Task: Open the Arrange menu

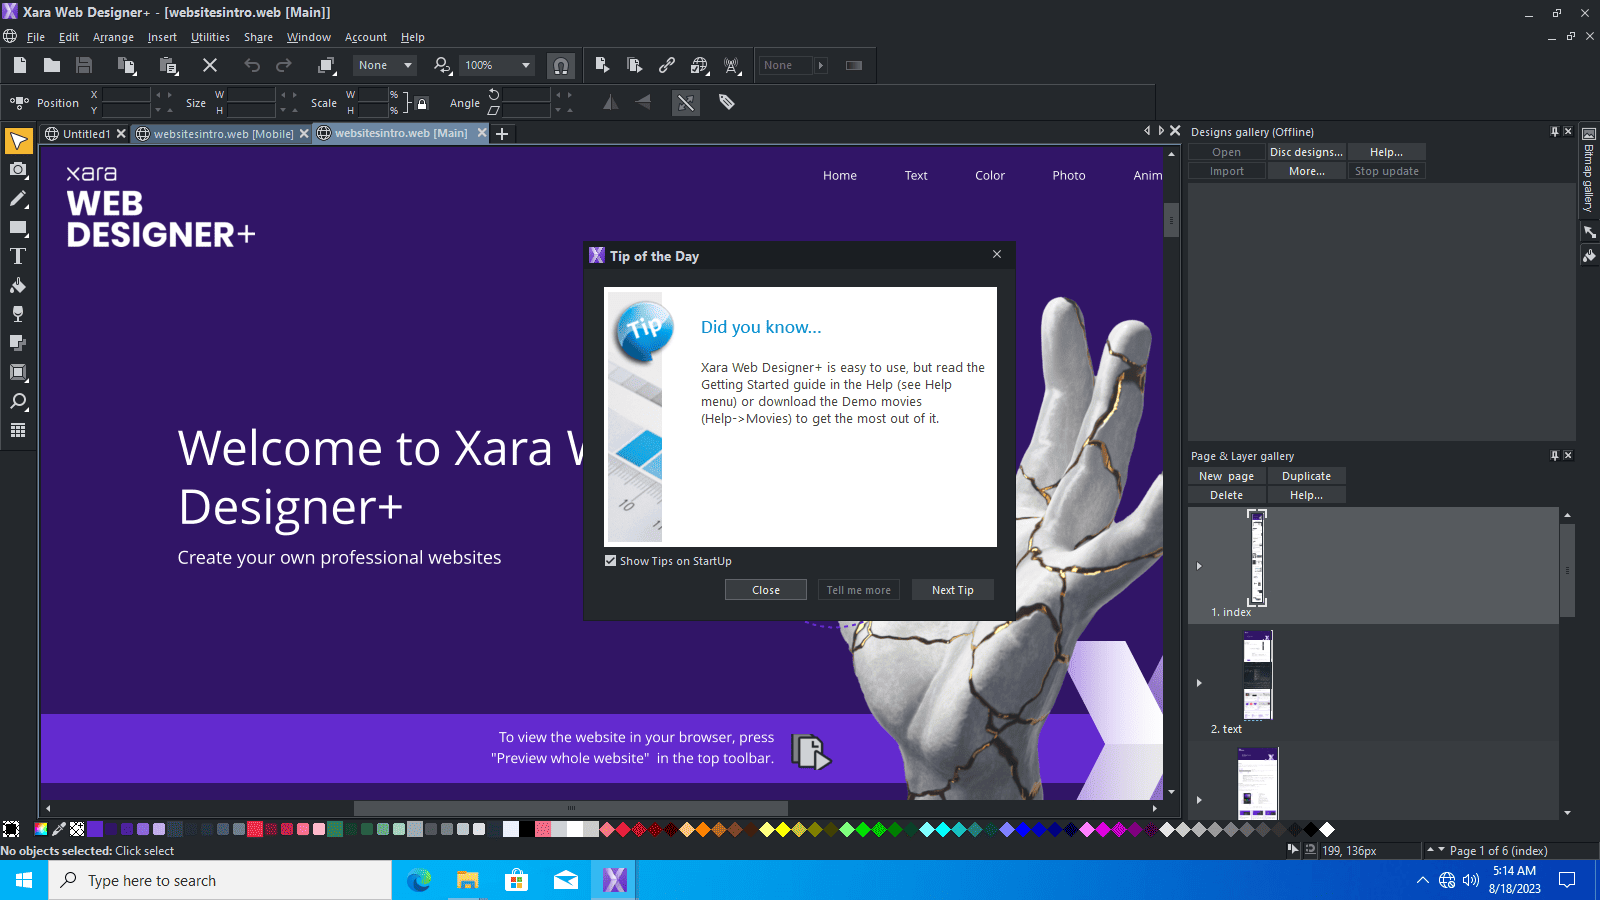Action: pyautogui.click(x=113, y=37)
